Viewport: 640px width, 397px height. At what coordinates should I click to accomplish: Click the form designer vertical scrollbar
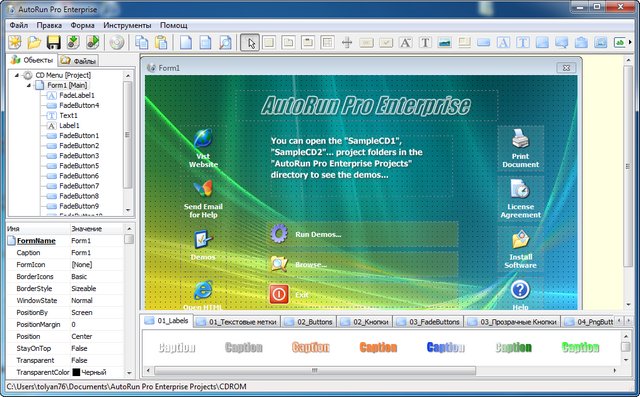click(629, 166)
